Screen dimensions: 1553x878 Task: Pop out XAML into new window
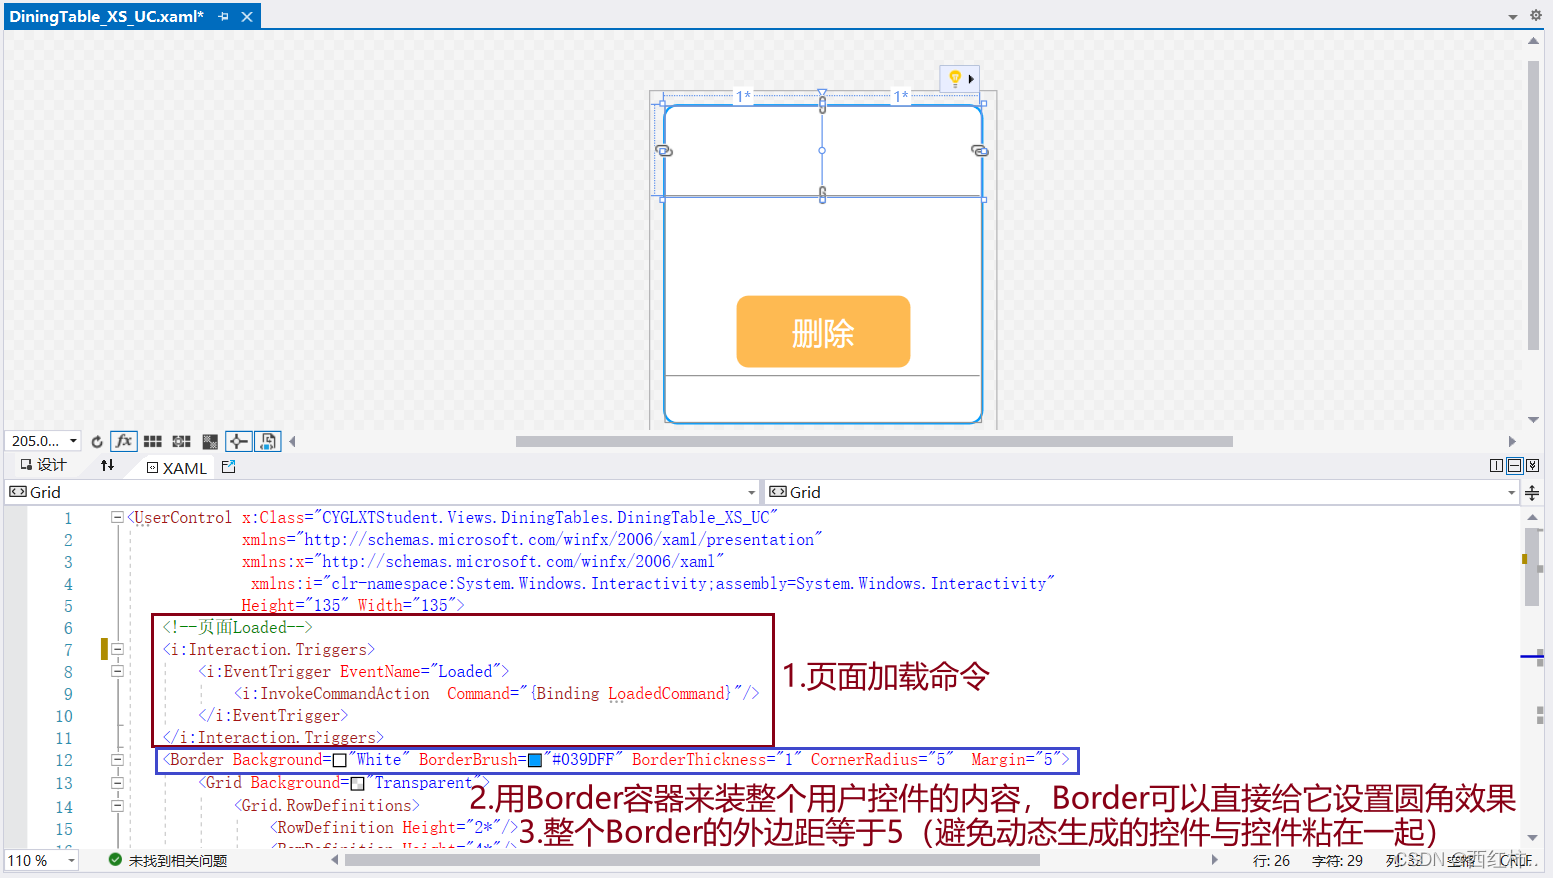pos(229,467)
